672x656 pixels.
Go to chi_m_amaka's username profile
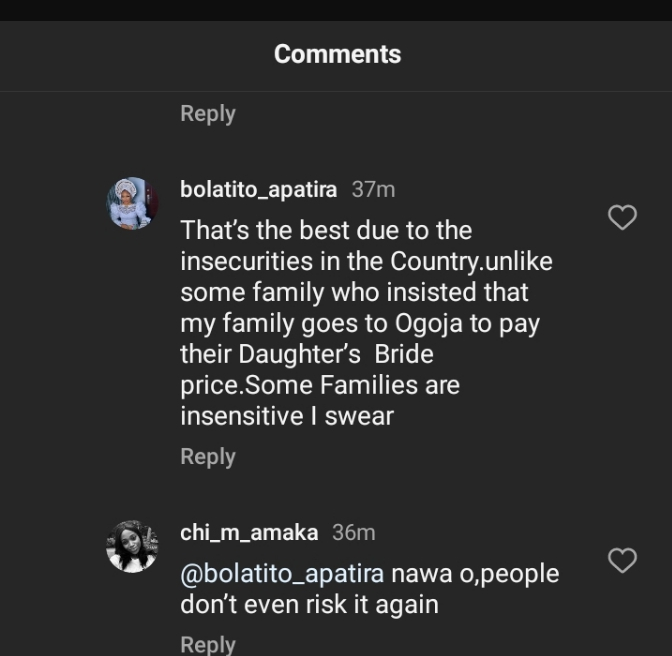[x=249, y=533]
